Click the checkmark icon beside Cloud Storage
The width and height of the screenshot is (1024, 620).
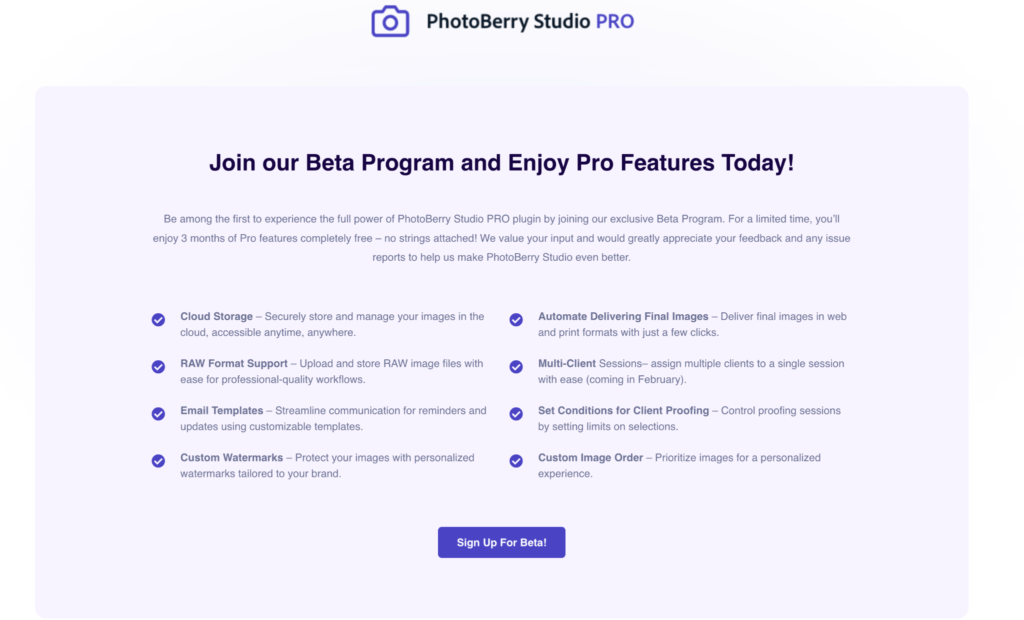(158, 320)
